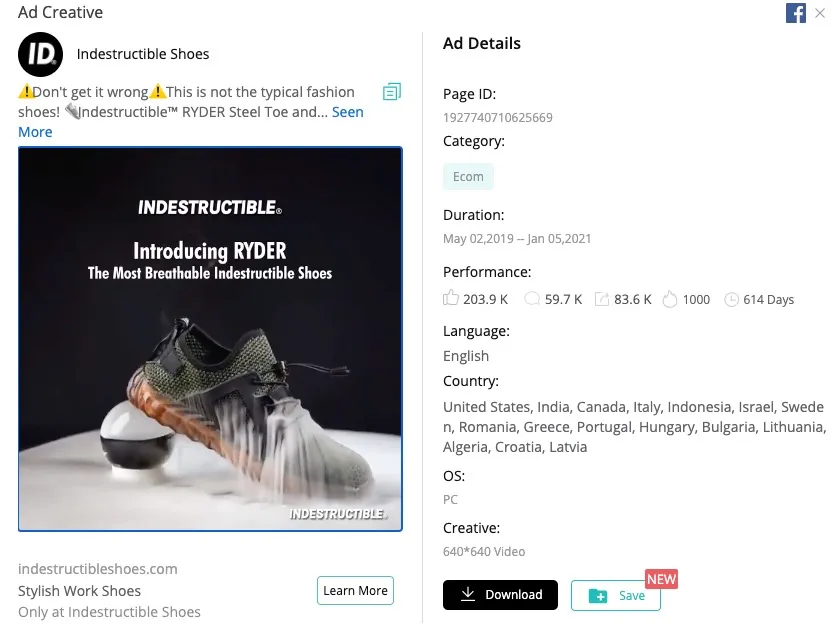
Task: Click the Stylish Work Shoes headline
Action: 80,591
